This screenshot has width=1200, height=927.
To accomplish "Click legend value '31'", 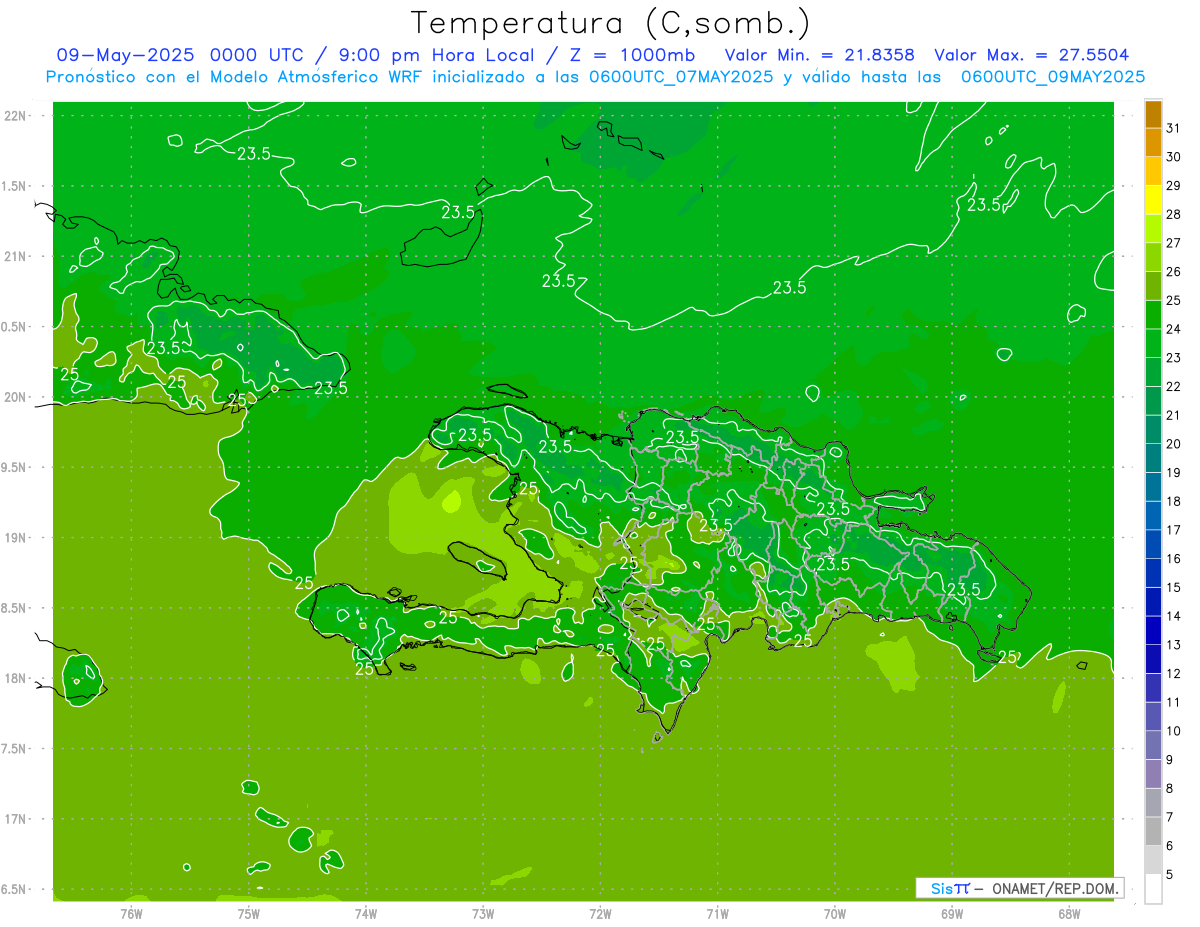I will pos(1174,128).
